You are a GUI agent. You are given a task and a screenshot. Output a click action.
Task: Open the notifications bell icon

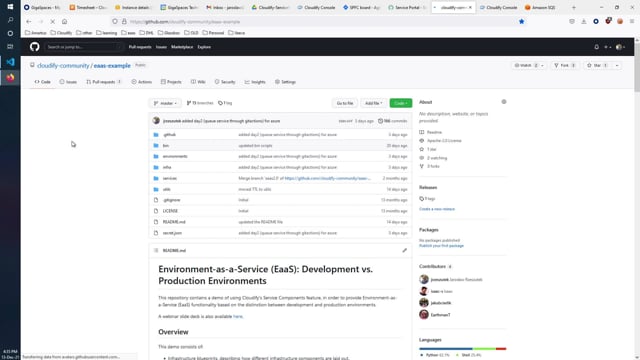tap(596, 47)
